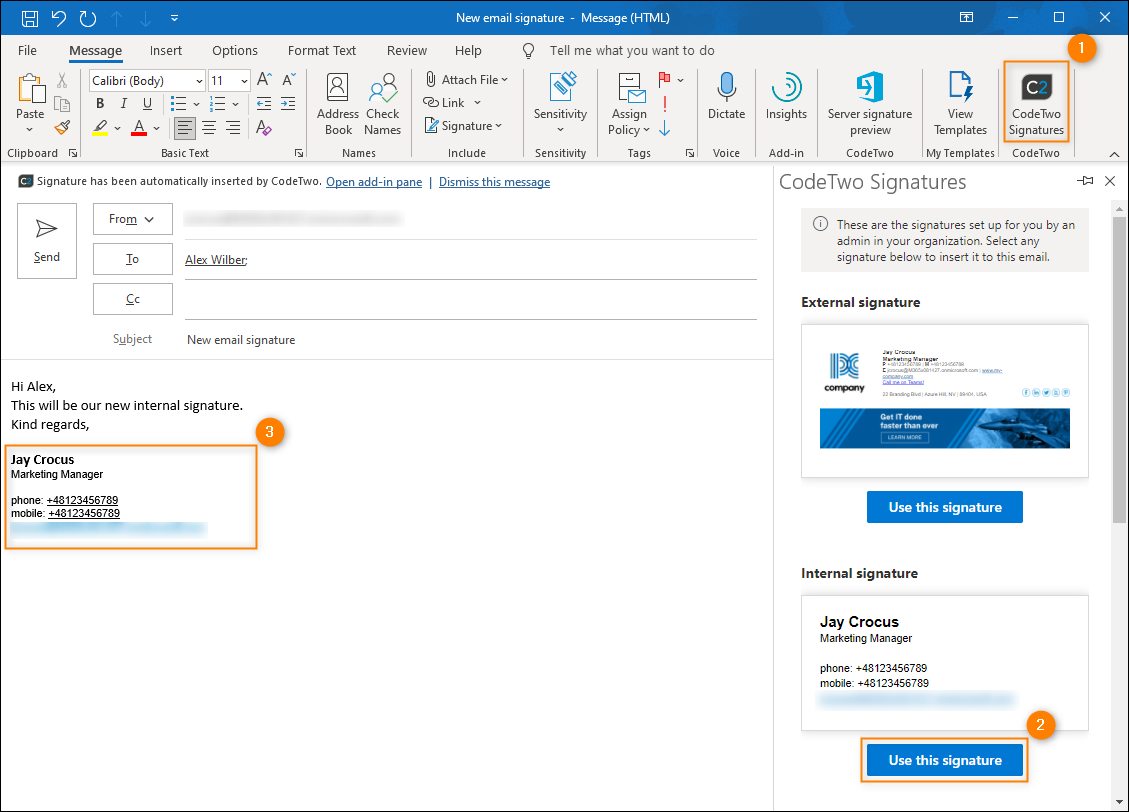Open the Signature dropdown
1129x812 pixels.
[463, 126]
